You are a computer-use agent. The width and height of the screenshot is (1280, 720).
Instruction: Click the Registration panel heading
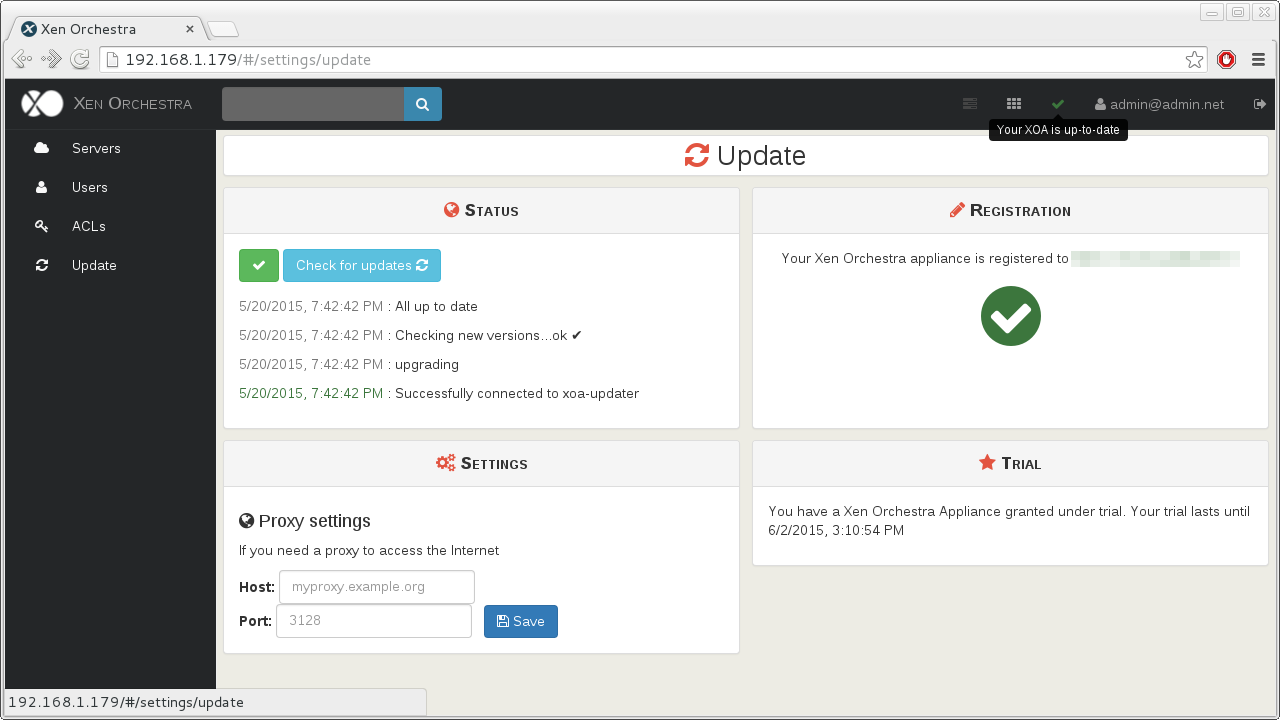pyautogui.click(x=1010, y=211)
